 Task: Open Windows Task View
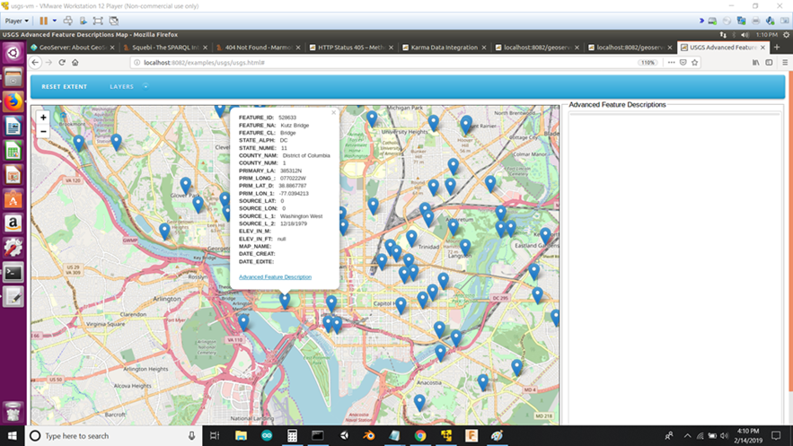(214, 435)
